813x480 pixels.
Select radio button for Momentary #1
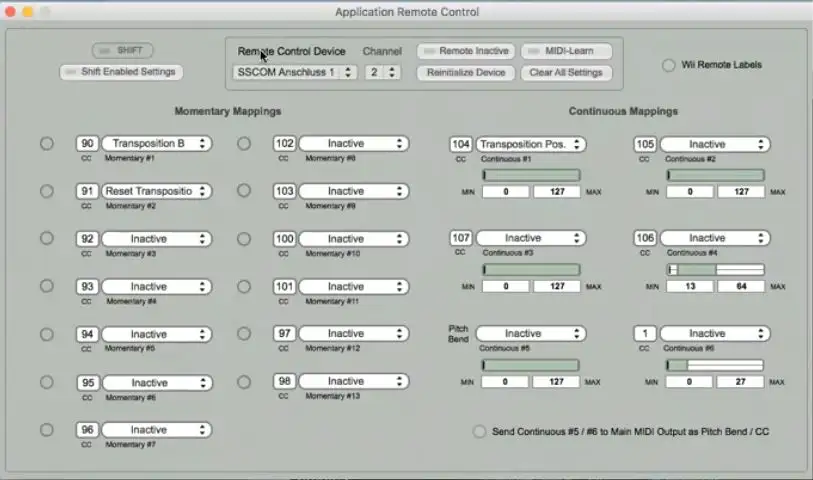tap(47, 144)
